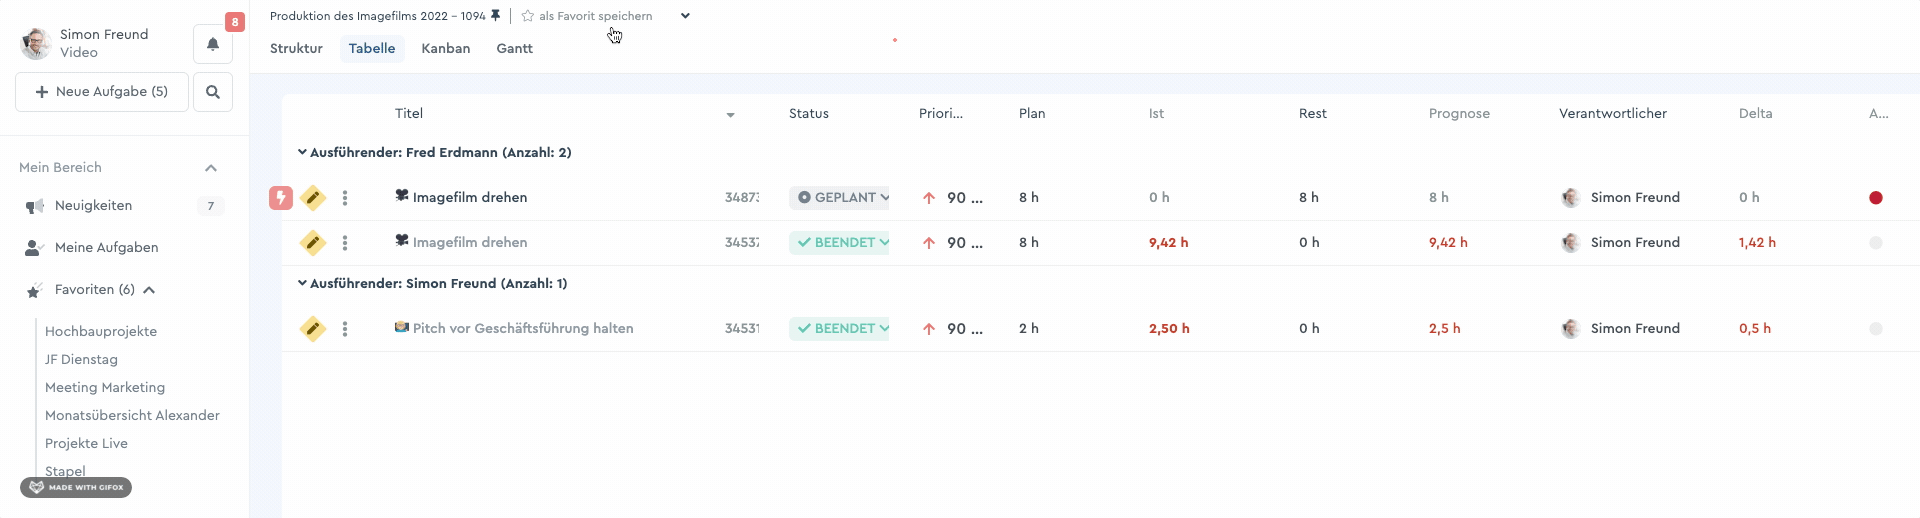The height and width of the screenshot is (518, 1920).
Task: Click red status dot in first row
Action: click(x=1876, y=198)
